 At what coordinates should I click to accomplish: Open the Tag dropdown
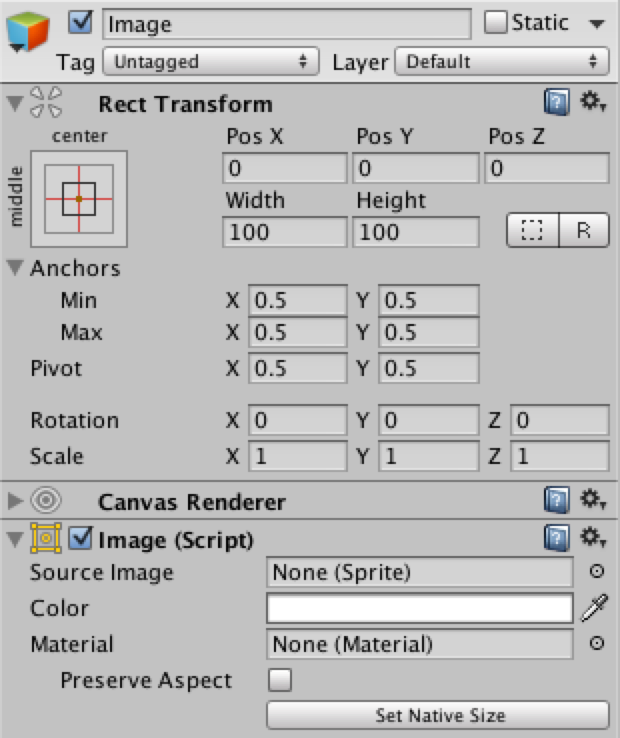click(x=209, y=62)
